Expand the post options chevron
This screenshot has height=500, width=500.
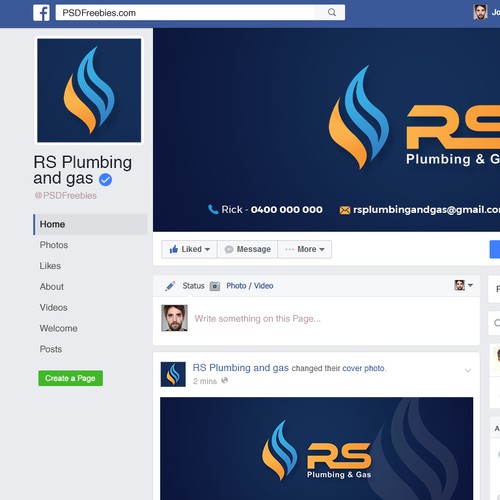468,371
